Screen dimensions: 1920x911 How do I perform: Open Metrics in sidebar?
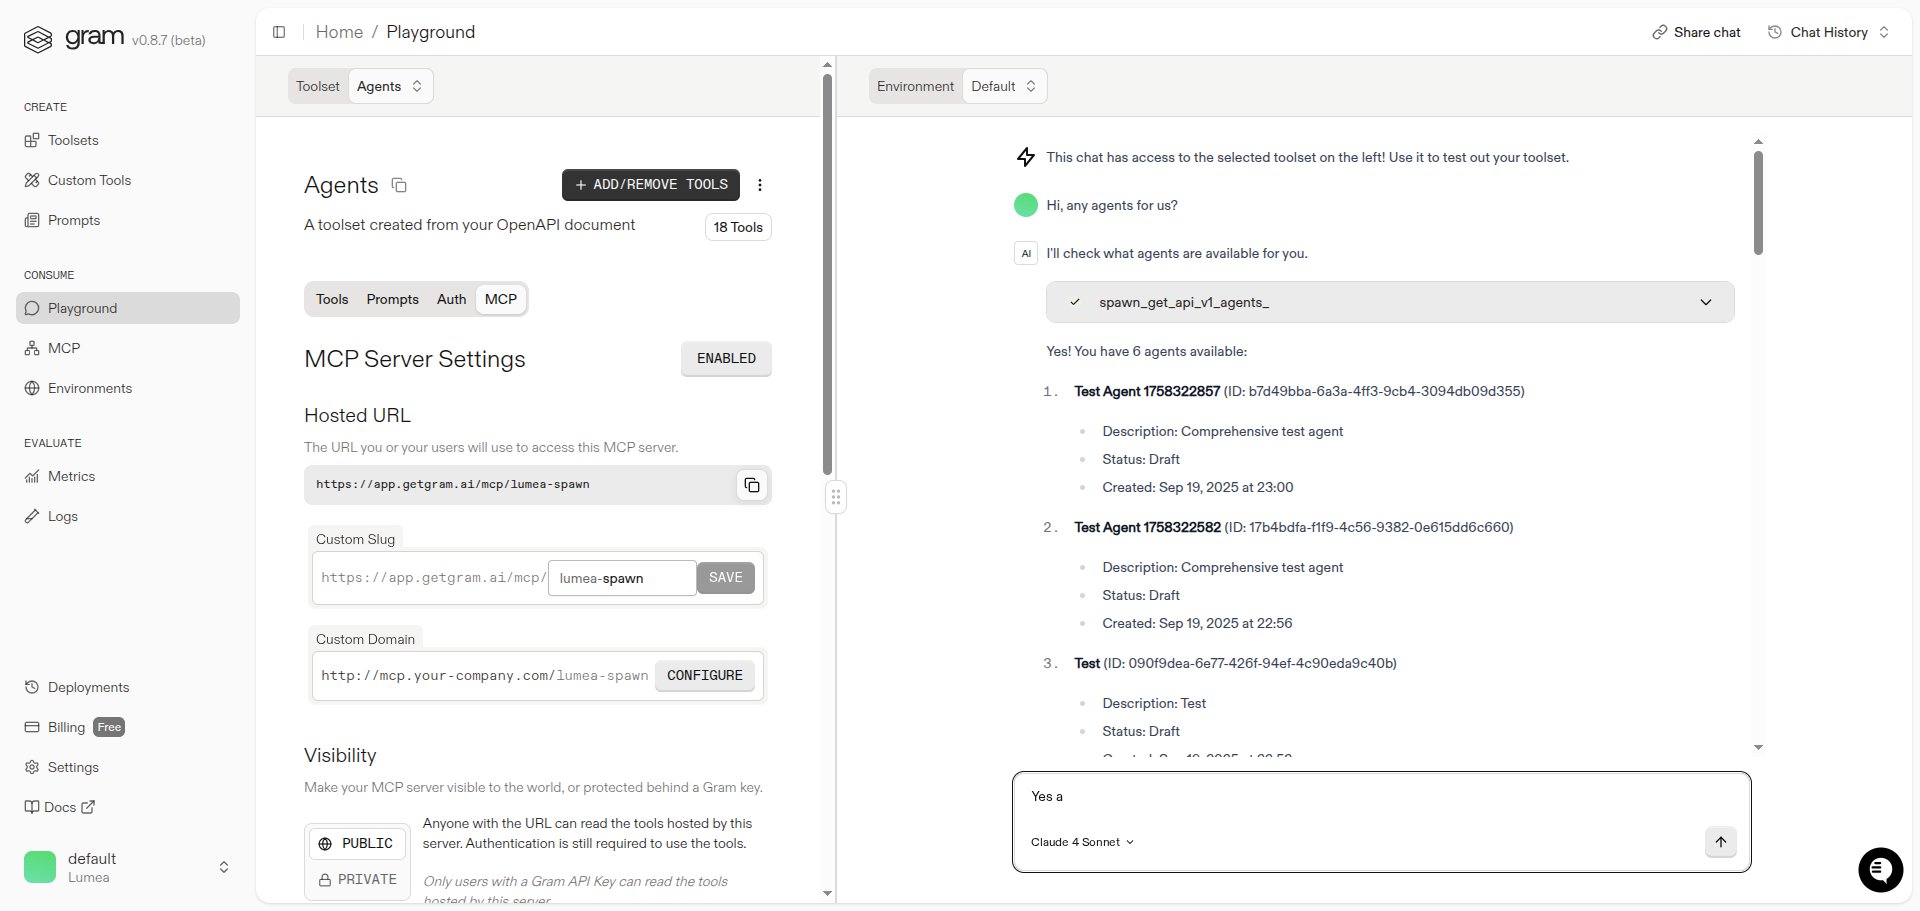[128, 476]
